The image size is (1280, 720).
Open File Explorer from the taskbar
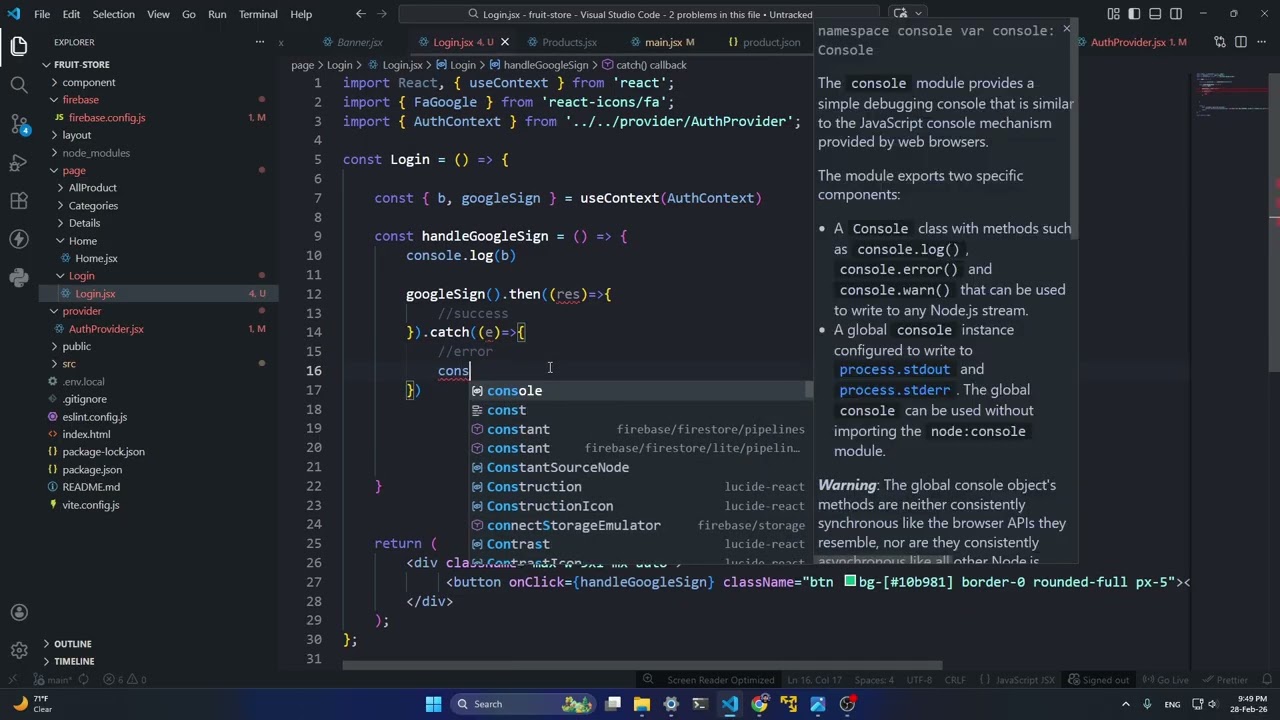click(642, 704)
